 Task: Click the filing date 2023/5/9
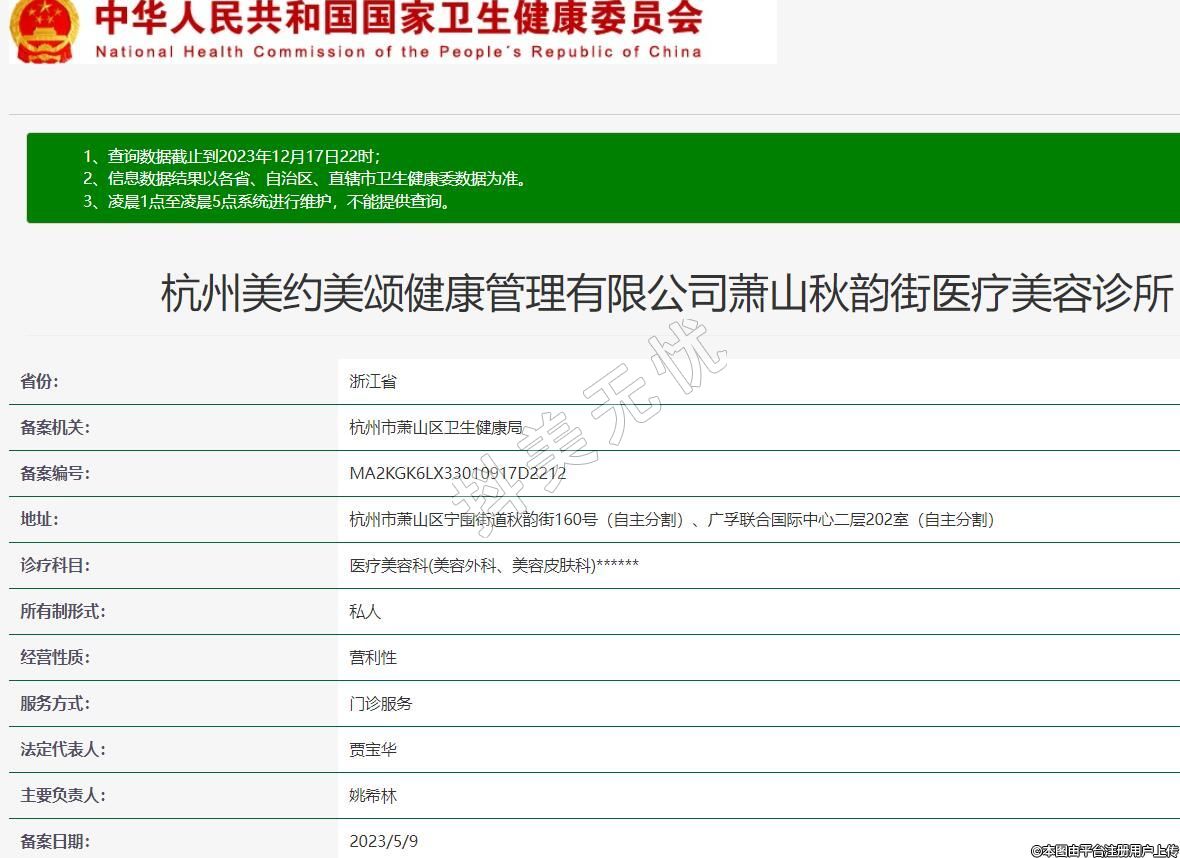click(383, 841)
